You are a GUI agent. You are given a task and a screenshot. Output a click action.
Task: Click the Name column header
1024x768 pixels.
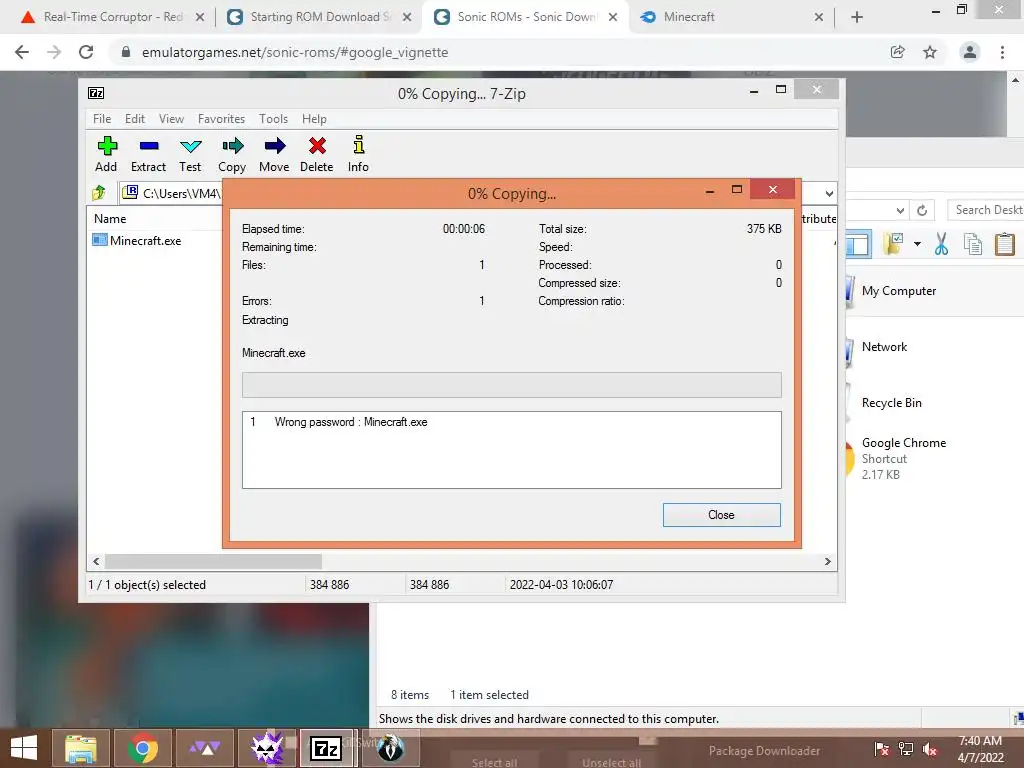110,219
